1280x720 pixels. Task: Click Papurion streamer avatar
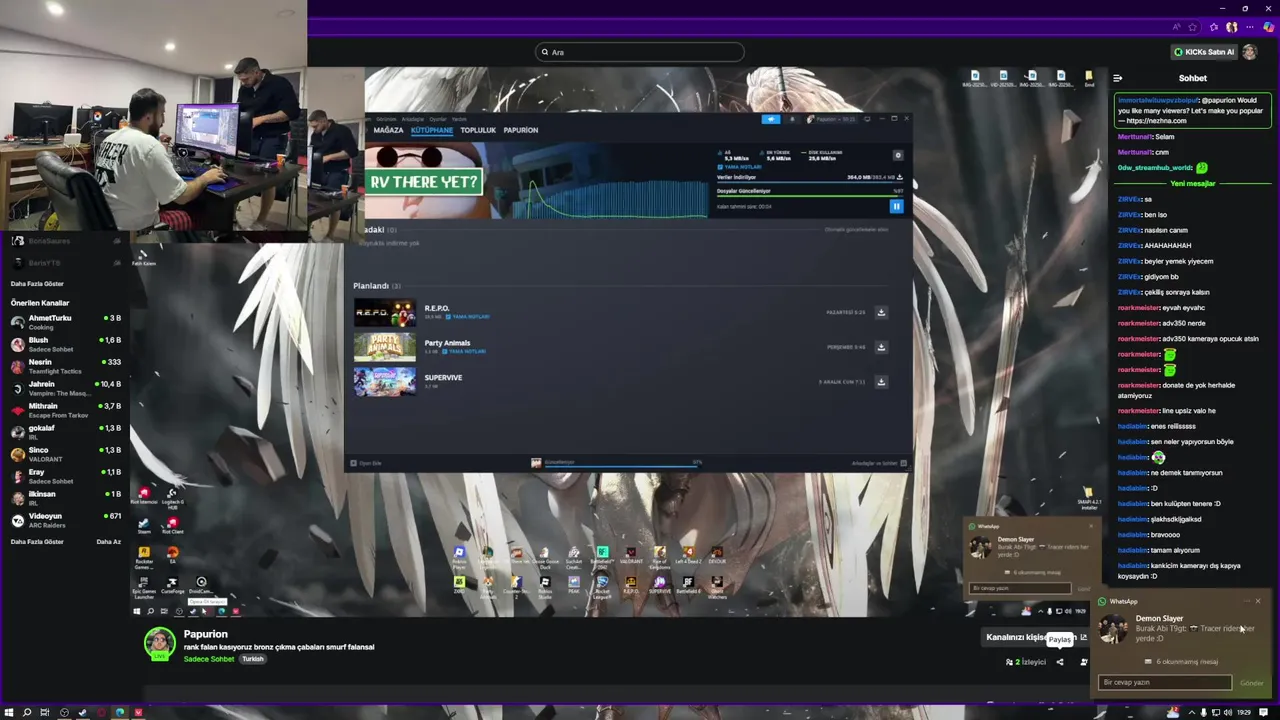tap(159, 644)
